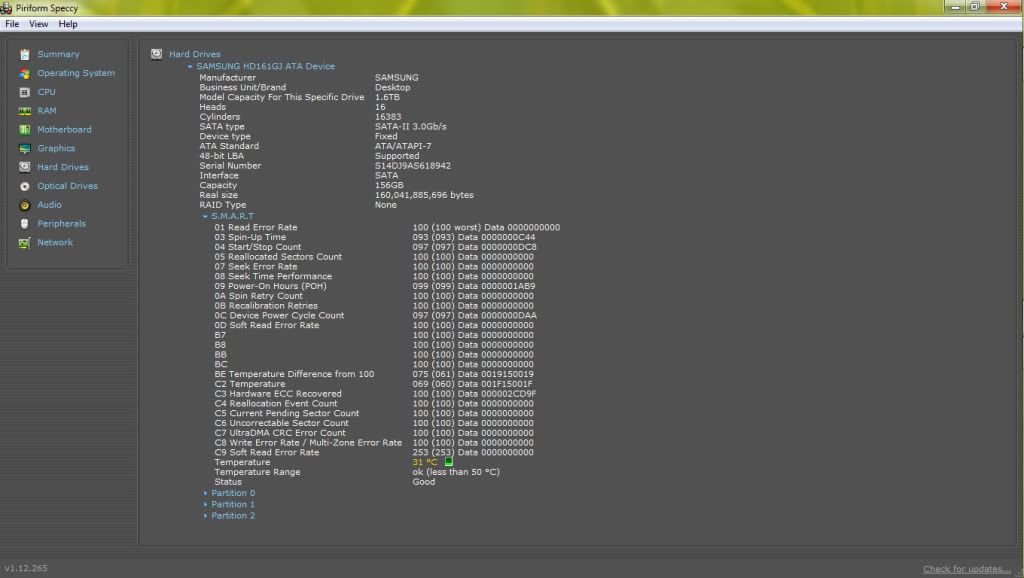Click the Piriform Speccy title bar icon
1024x578 pixels.
(7, 8)
